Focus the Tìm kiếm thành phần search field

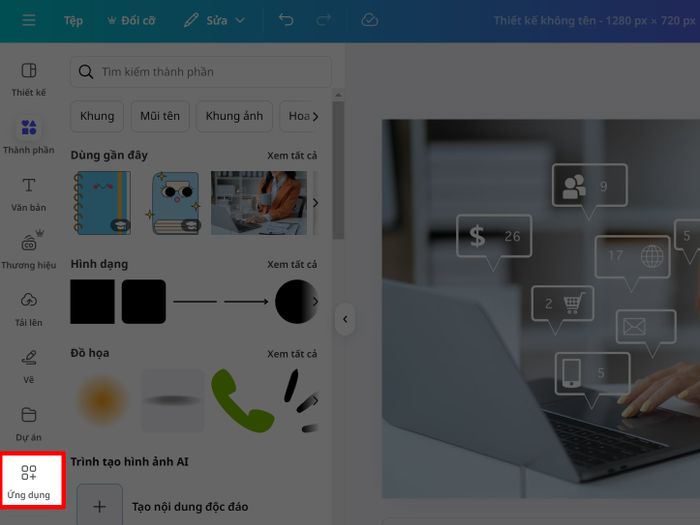point(201,71)
